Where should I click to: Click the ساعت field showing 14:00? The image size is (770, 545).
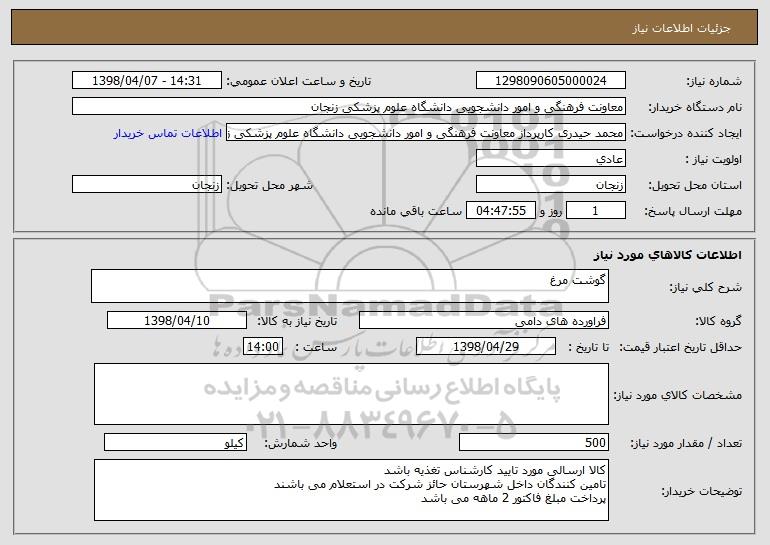point(263,347)
